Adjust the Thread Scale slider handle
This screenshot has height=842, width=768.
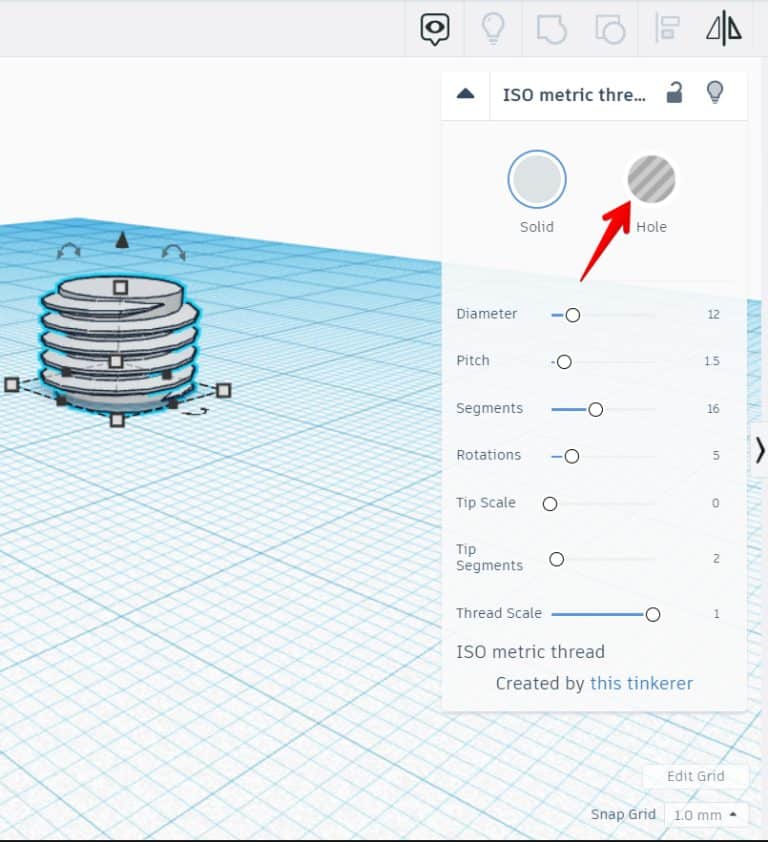click(x=653, y=615)
